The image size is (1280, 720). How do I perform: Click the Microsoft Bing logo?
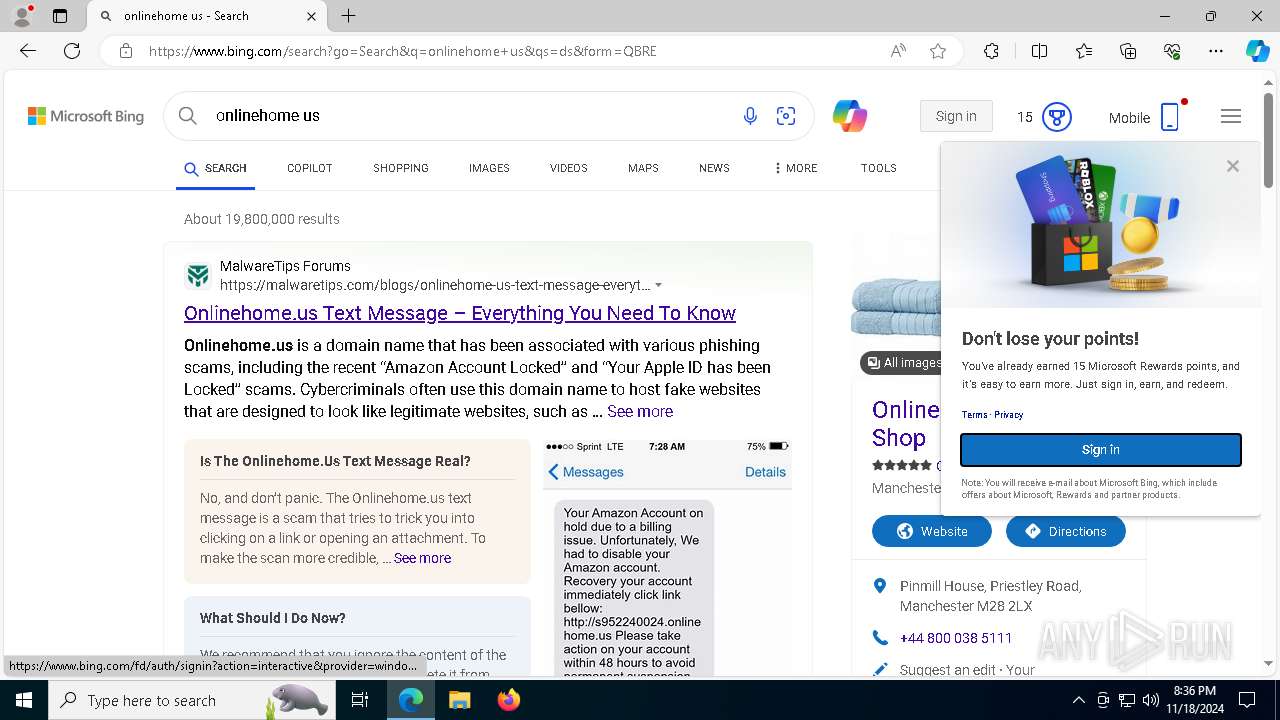86,116
